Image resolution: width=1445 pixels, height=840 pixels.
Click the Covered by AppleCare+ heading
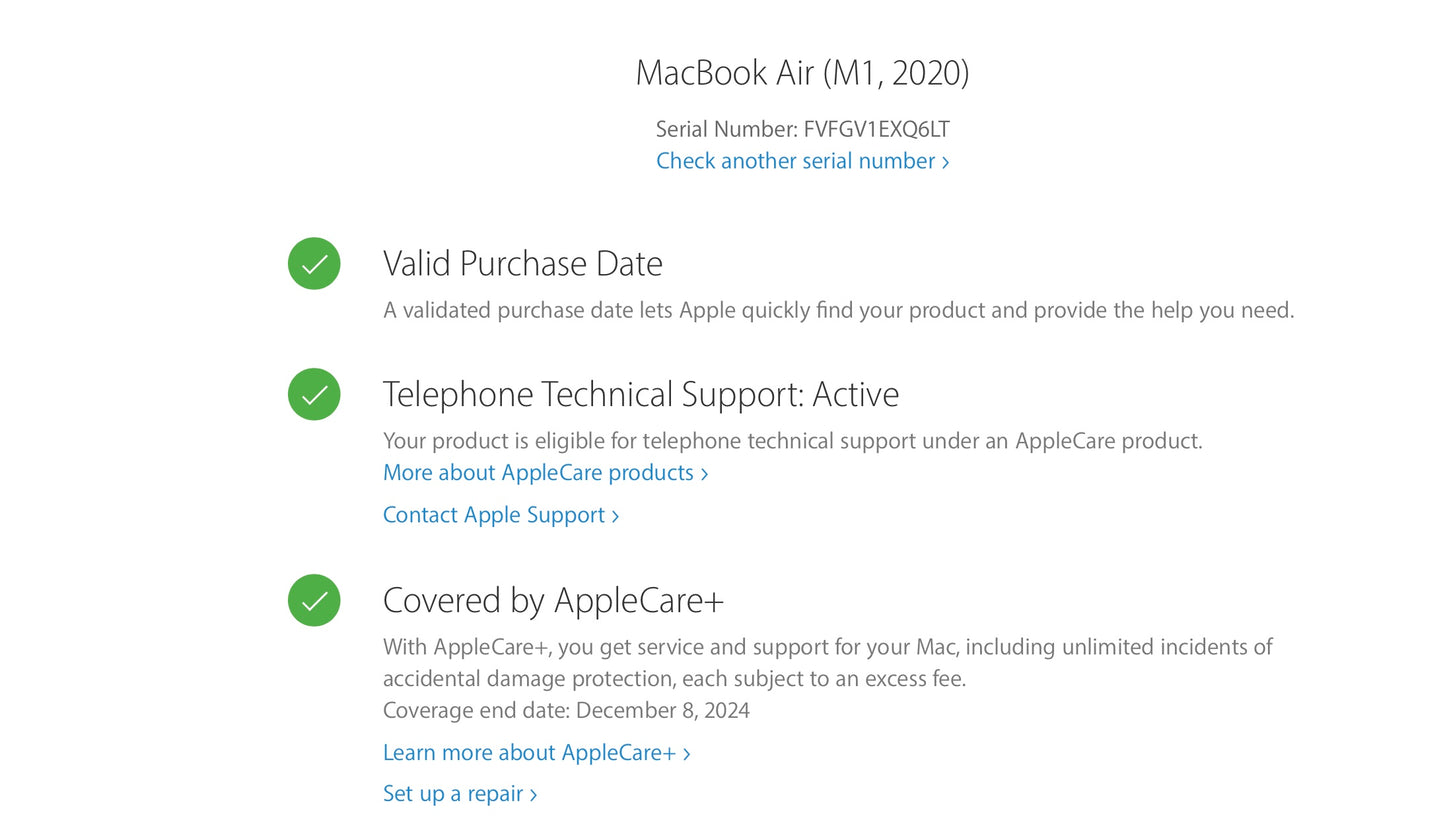tap(553, 600)
